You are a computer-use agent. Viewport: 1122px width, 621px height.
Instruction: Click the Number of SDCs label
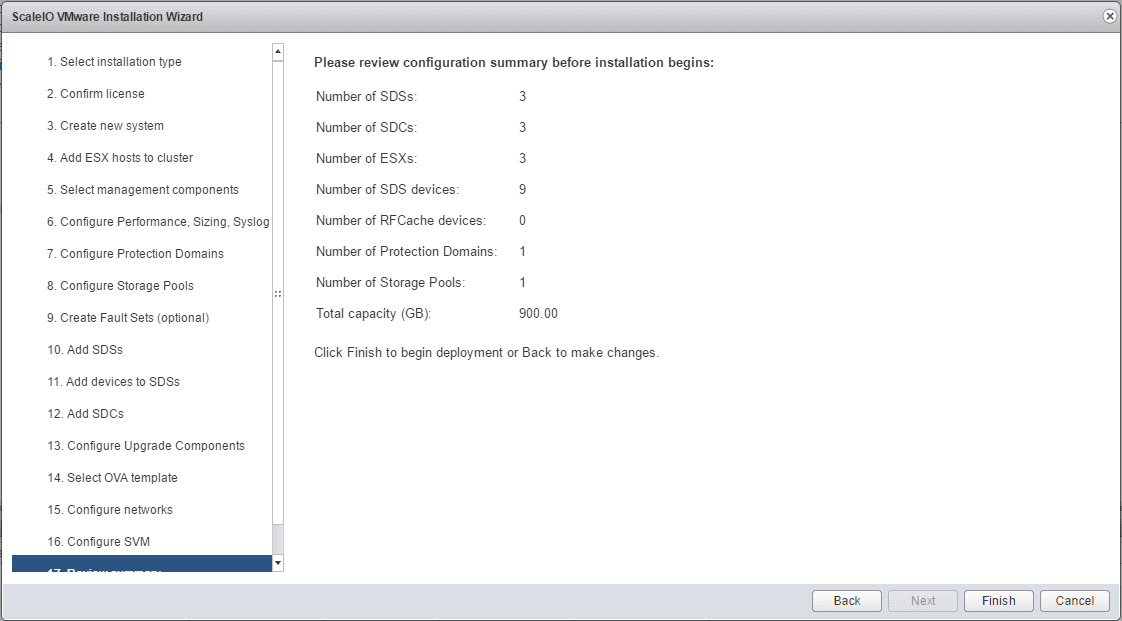pos(366,127)
